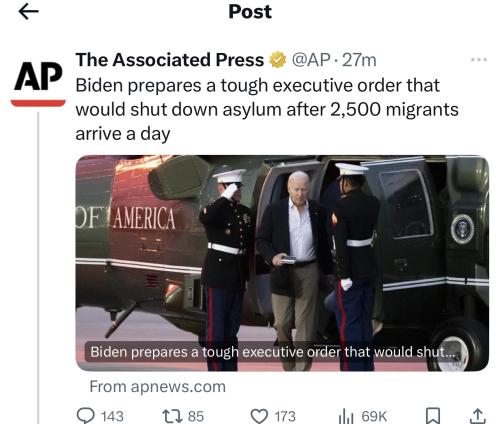This screenshot has width=500, height=424.
Task: Share the post with upload icon
Action: pyautogui.click(x=478, y=416)
